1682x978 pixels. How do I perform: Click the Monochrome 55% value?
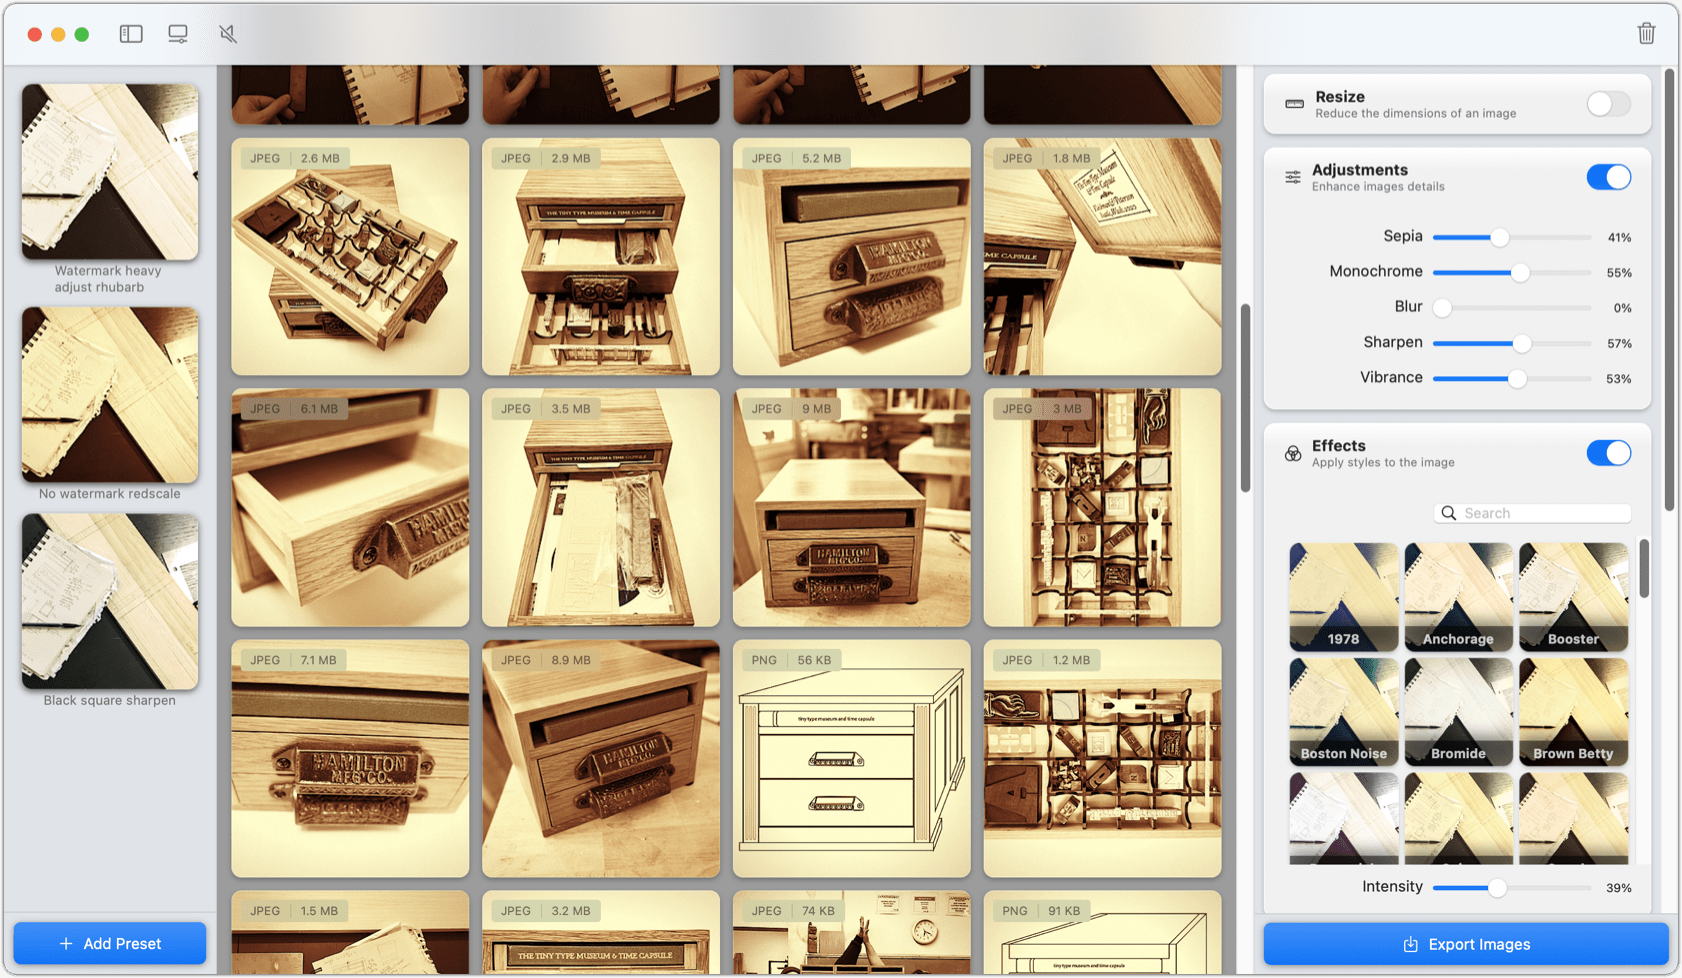pos(1619,273)
